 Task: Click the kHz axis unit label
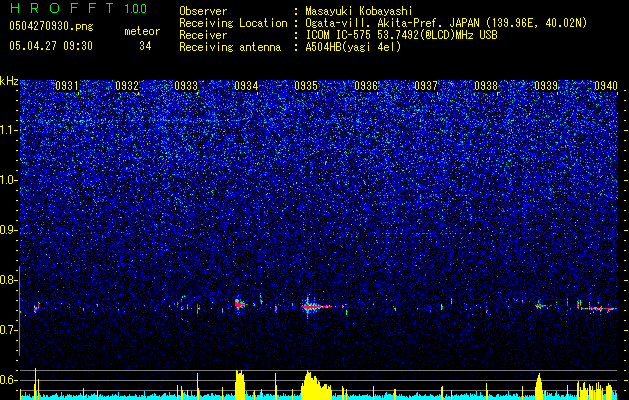tap(9, 81)
